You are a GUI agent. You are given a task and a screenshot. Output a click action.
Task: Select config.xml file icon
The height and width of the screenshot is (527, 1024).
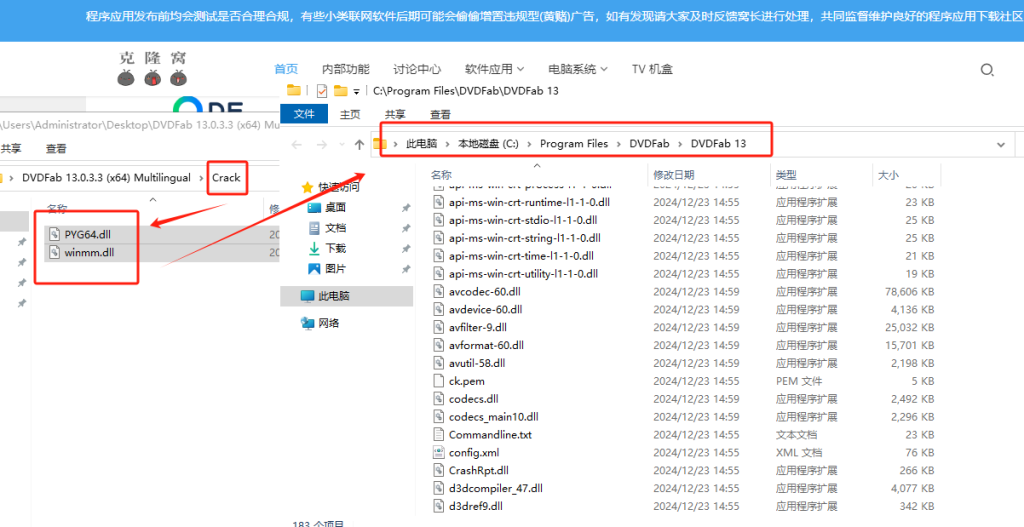(x=439, y=452)
